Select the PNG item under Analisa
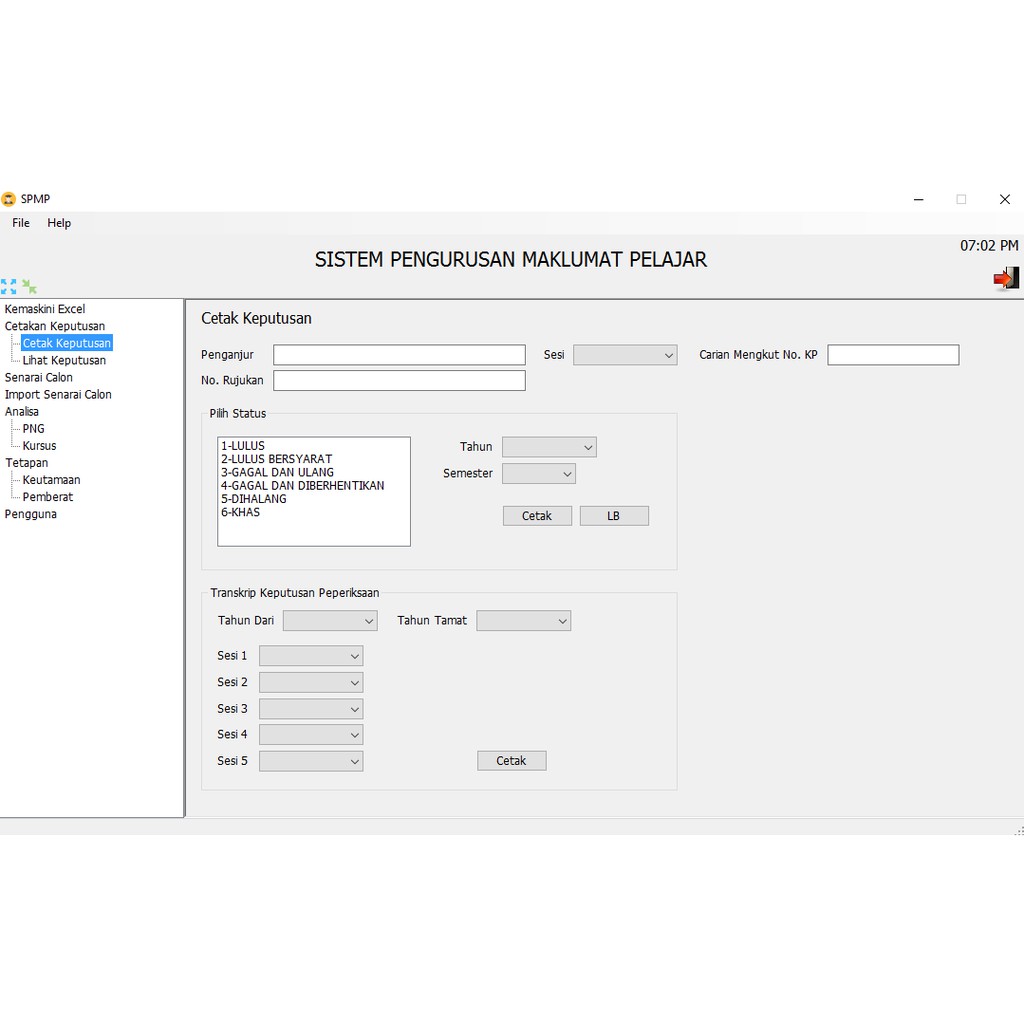Screen dimensions: 1024x1024 33,429
